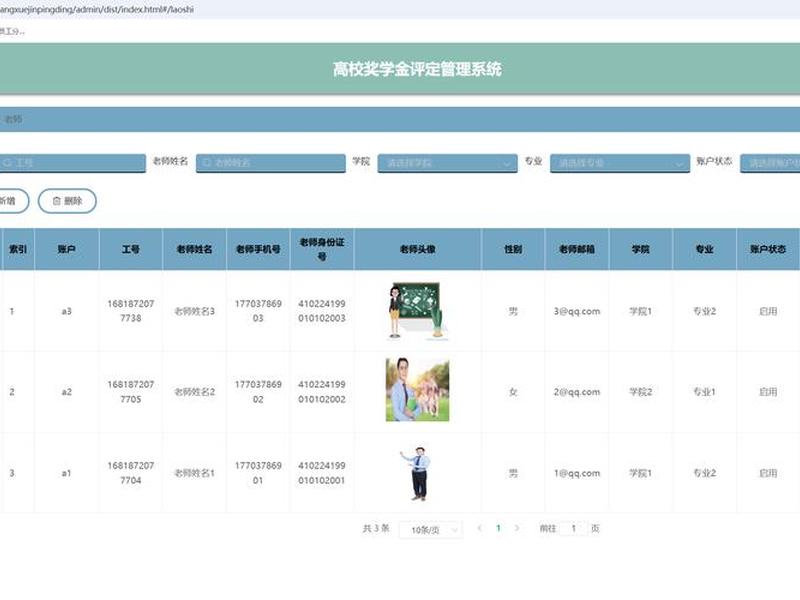Screen dimensions: 800x600
Task: Click phone cell 17703786903
Action: tap(258, 311)
